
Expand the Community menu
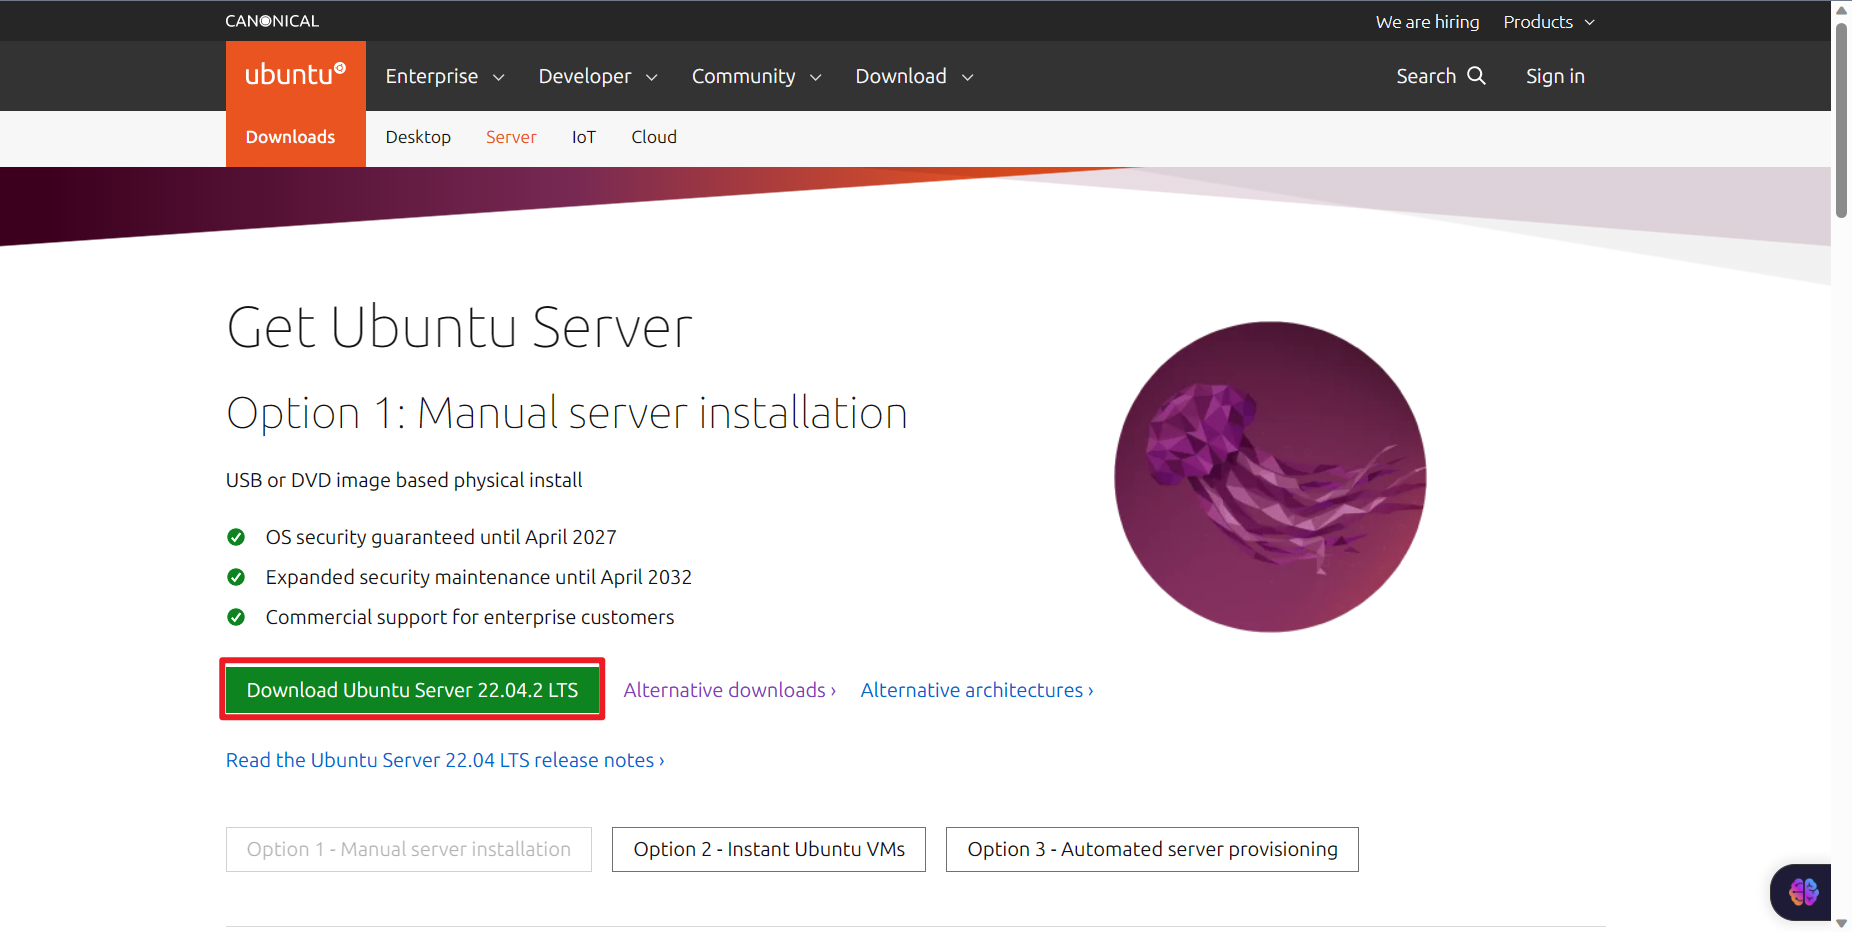(x=757, y=76)
